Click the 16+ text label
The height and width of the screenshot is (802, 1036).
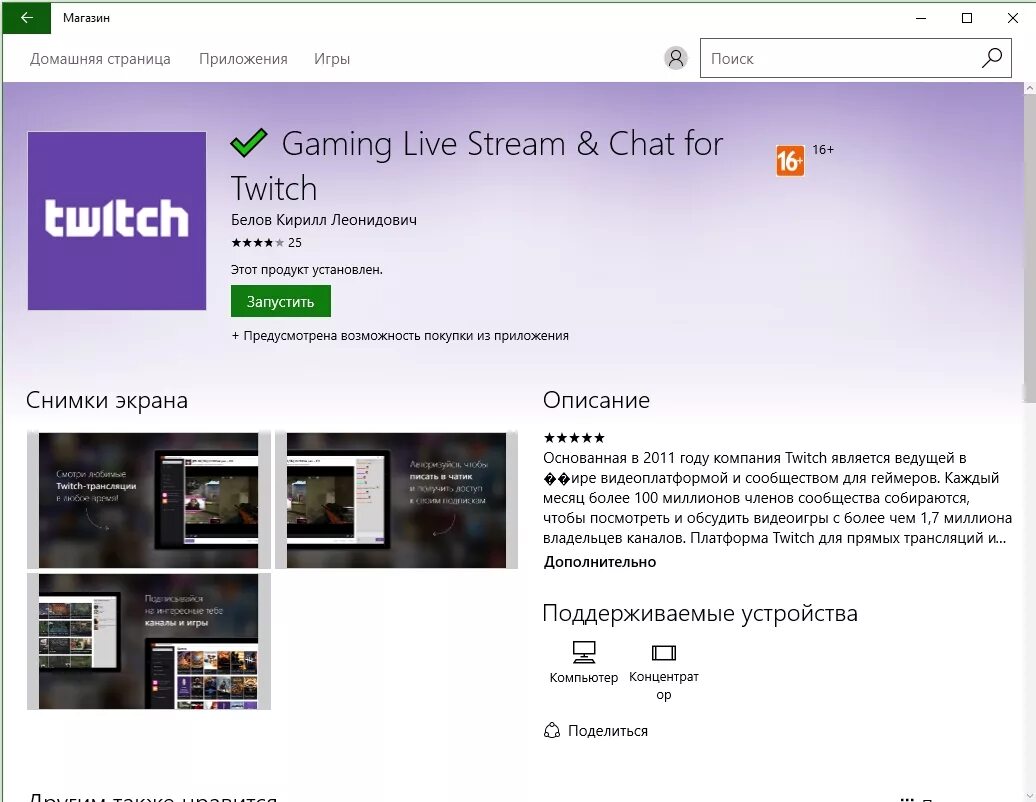823,150
